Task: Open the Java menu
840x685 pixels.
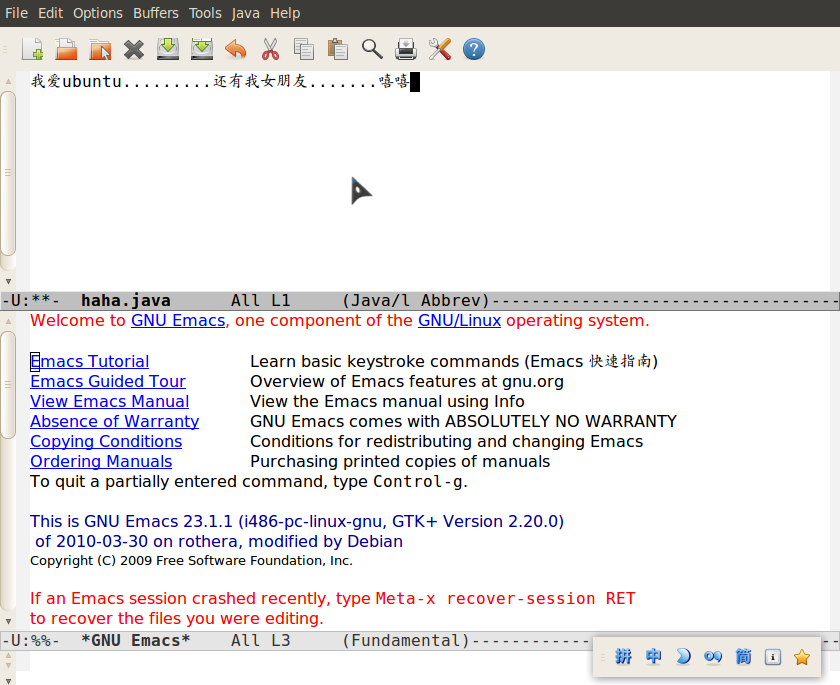Action: click(x=246, y=13)
